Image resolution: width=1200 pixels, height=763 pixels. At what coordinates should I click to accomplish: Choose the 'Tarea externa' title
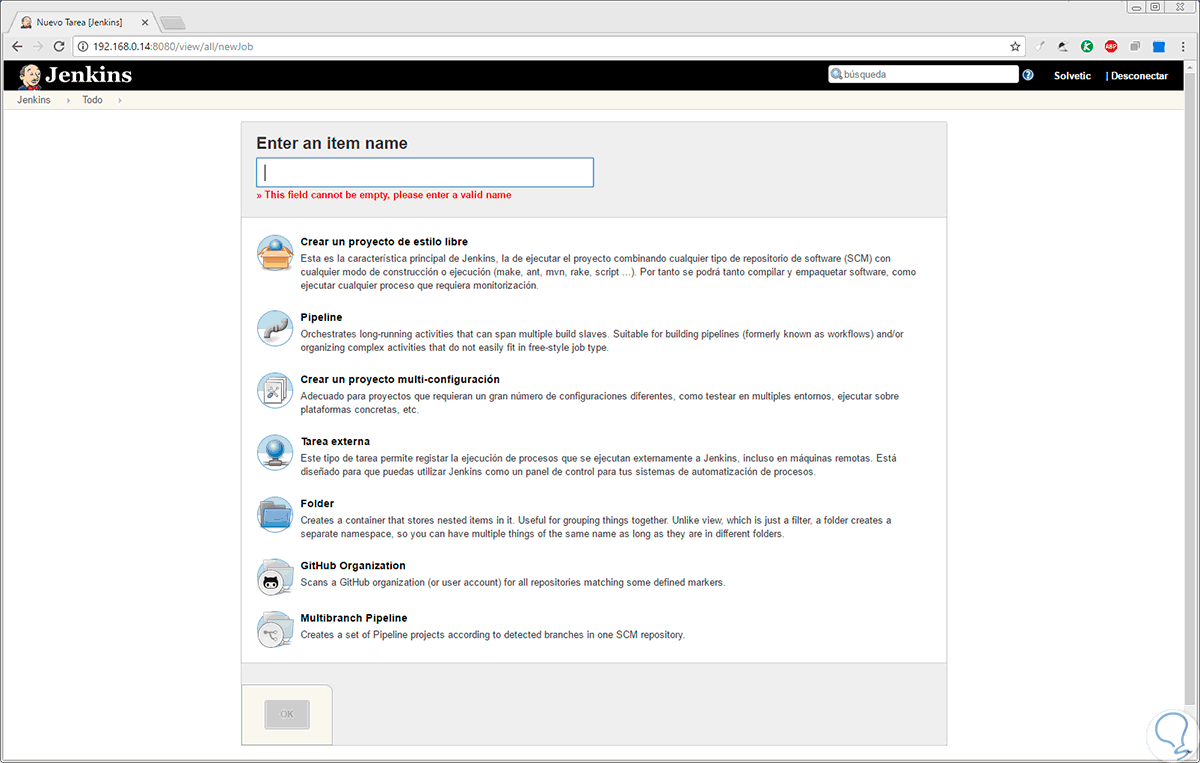tap(335, 441)
